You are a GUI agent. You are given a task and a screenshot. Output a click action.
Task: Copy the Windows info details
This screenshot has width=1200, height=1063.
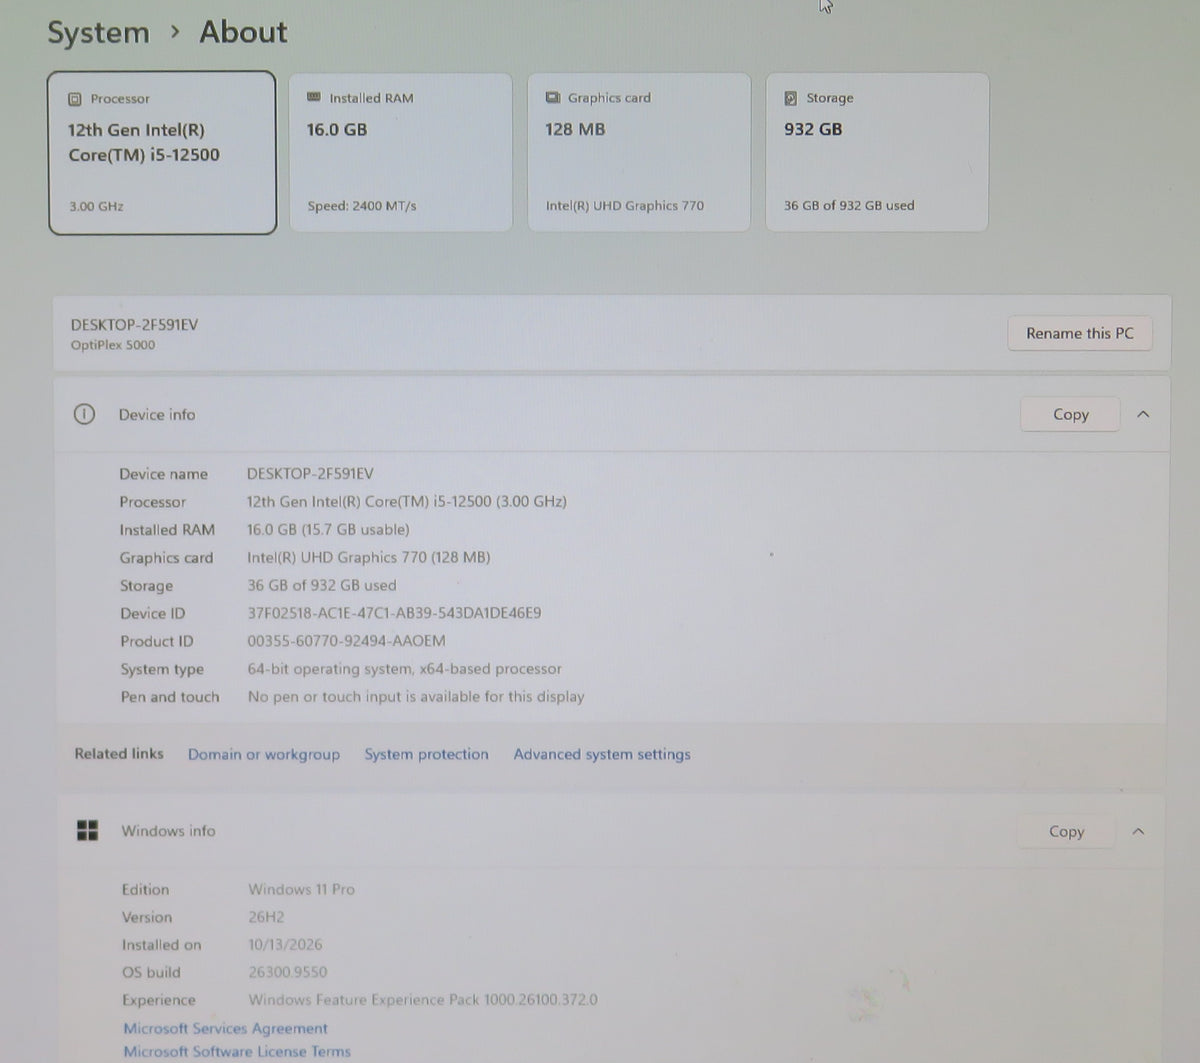tap(1066, 831)
